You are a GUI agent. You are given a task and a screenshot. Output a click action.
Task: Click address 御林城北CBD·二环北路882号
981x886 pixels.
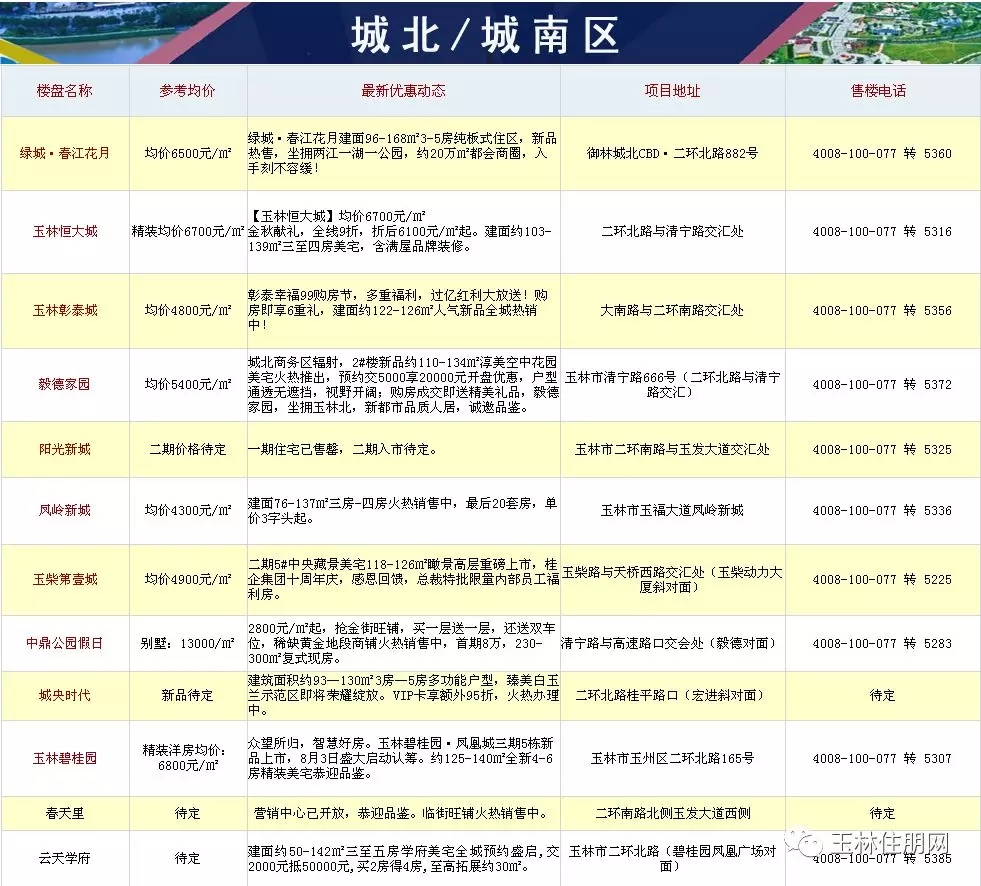(673, 153)
